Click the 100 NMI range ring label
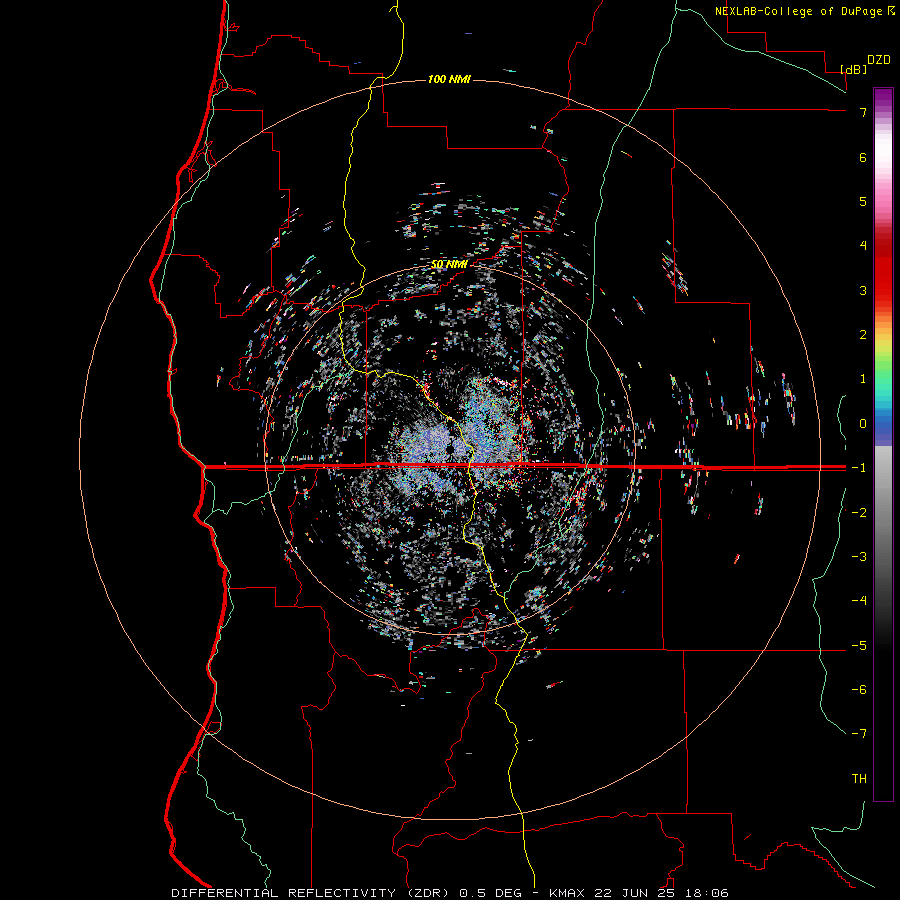The width and height of the screenshot is (900, 900). click(x=449, y=79)
